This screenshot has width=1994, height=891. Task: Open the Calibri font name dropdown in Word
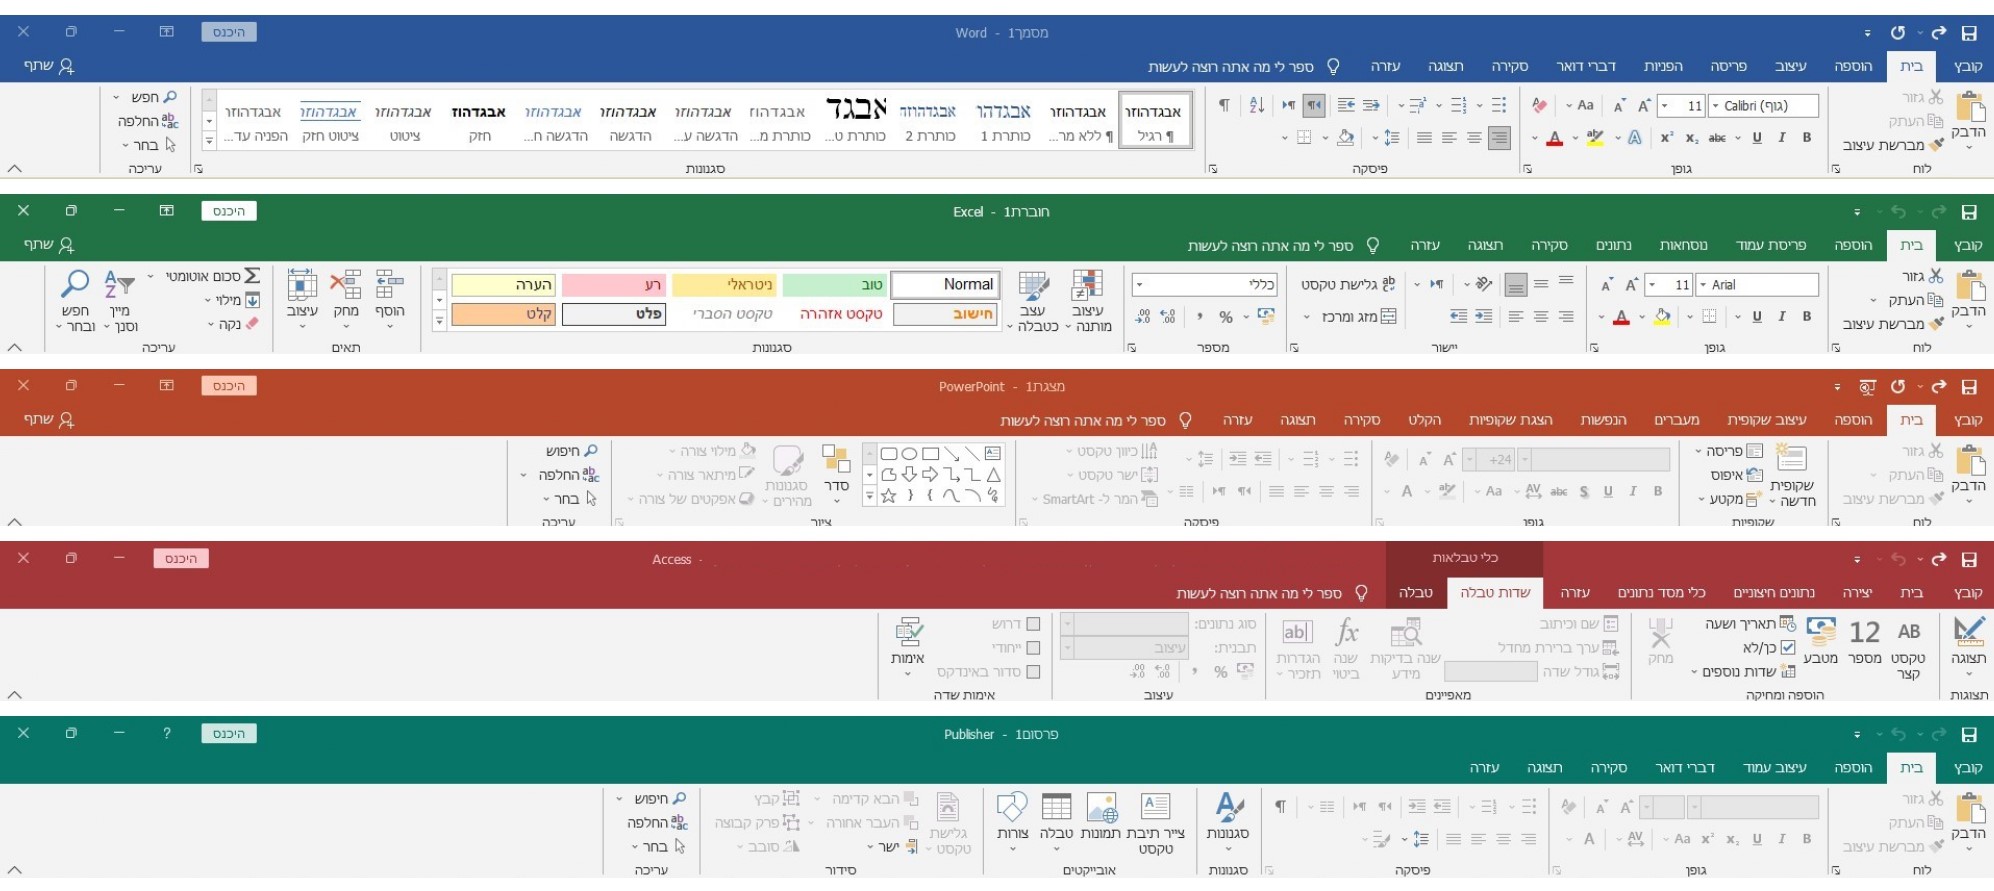tap(1715, 105)
